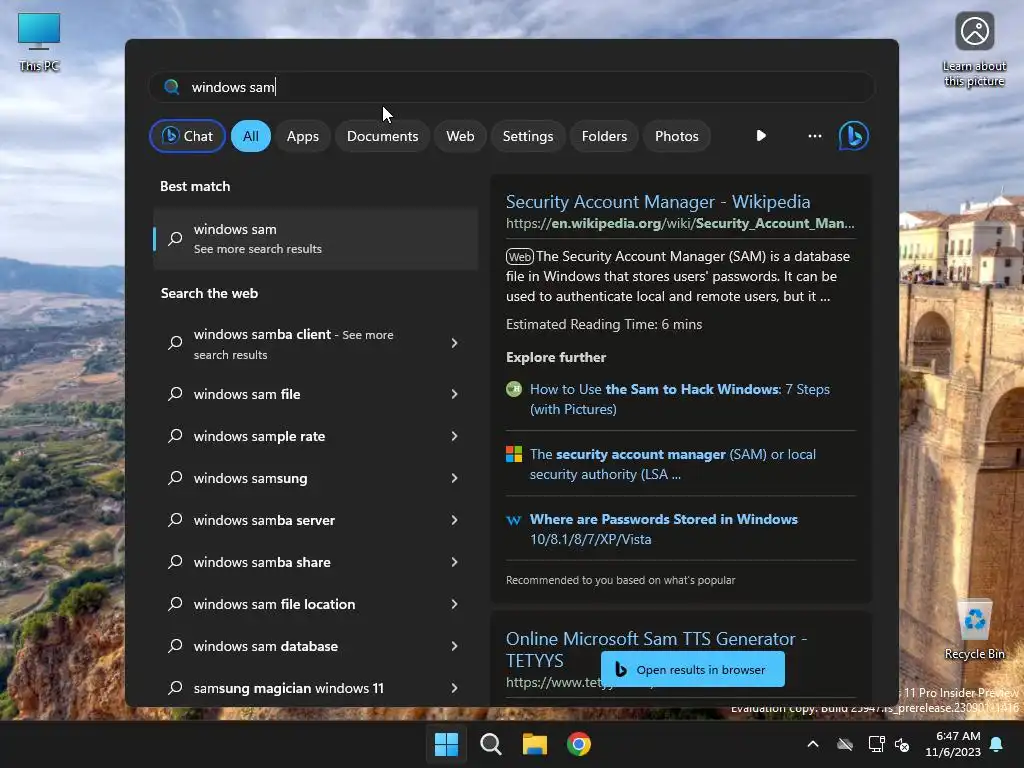Click taskbar Search icon
The image size is (1024, 768).
(x=490, y=744)
